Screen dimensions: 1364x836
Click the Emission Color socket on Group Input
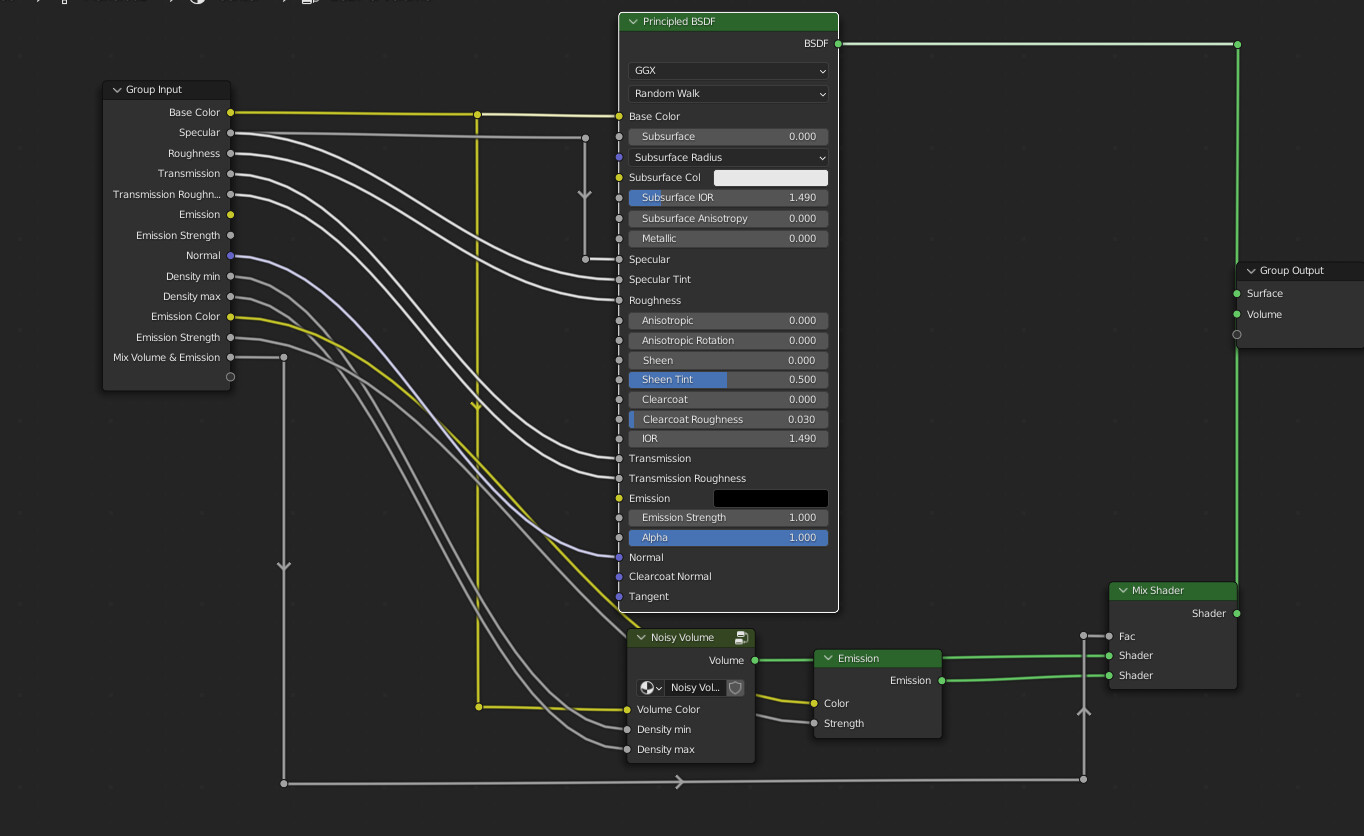click(231, 317)
